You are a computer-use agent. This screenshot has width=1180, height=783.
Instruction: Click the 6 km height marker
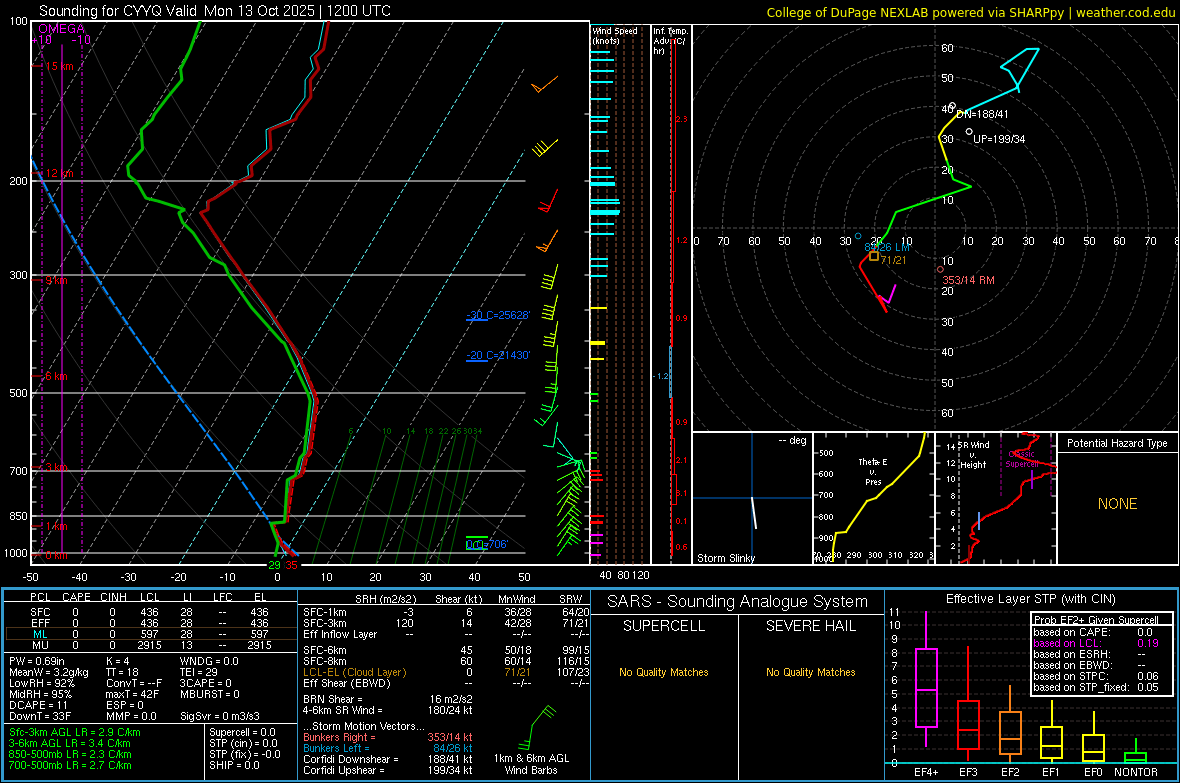click(56, 376)
